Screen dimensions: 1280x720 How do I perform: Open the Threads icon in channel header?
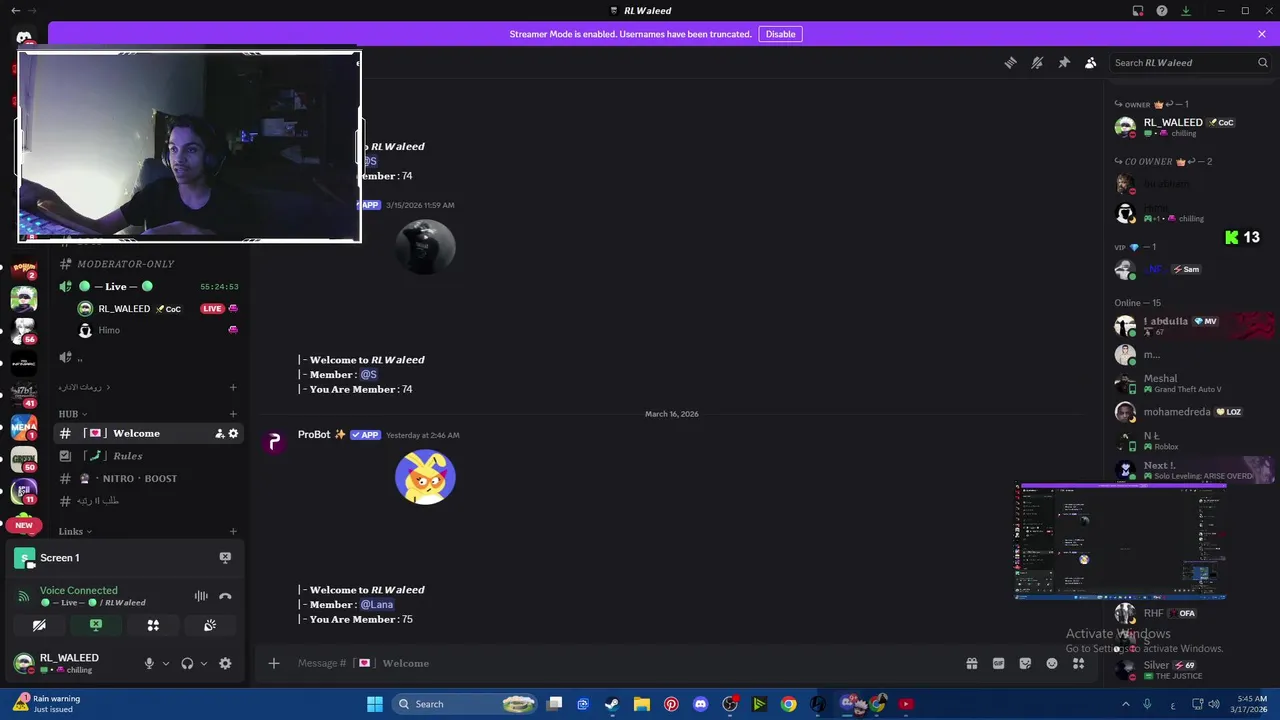click(x=1010, y=62)
